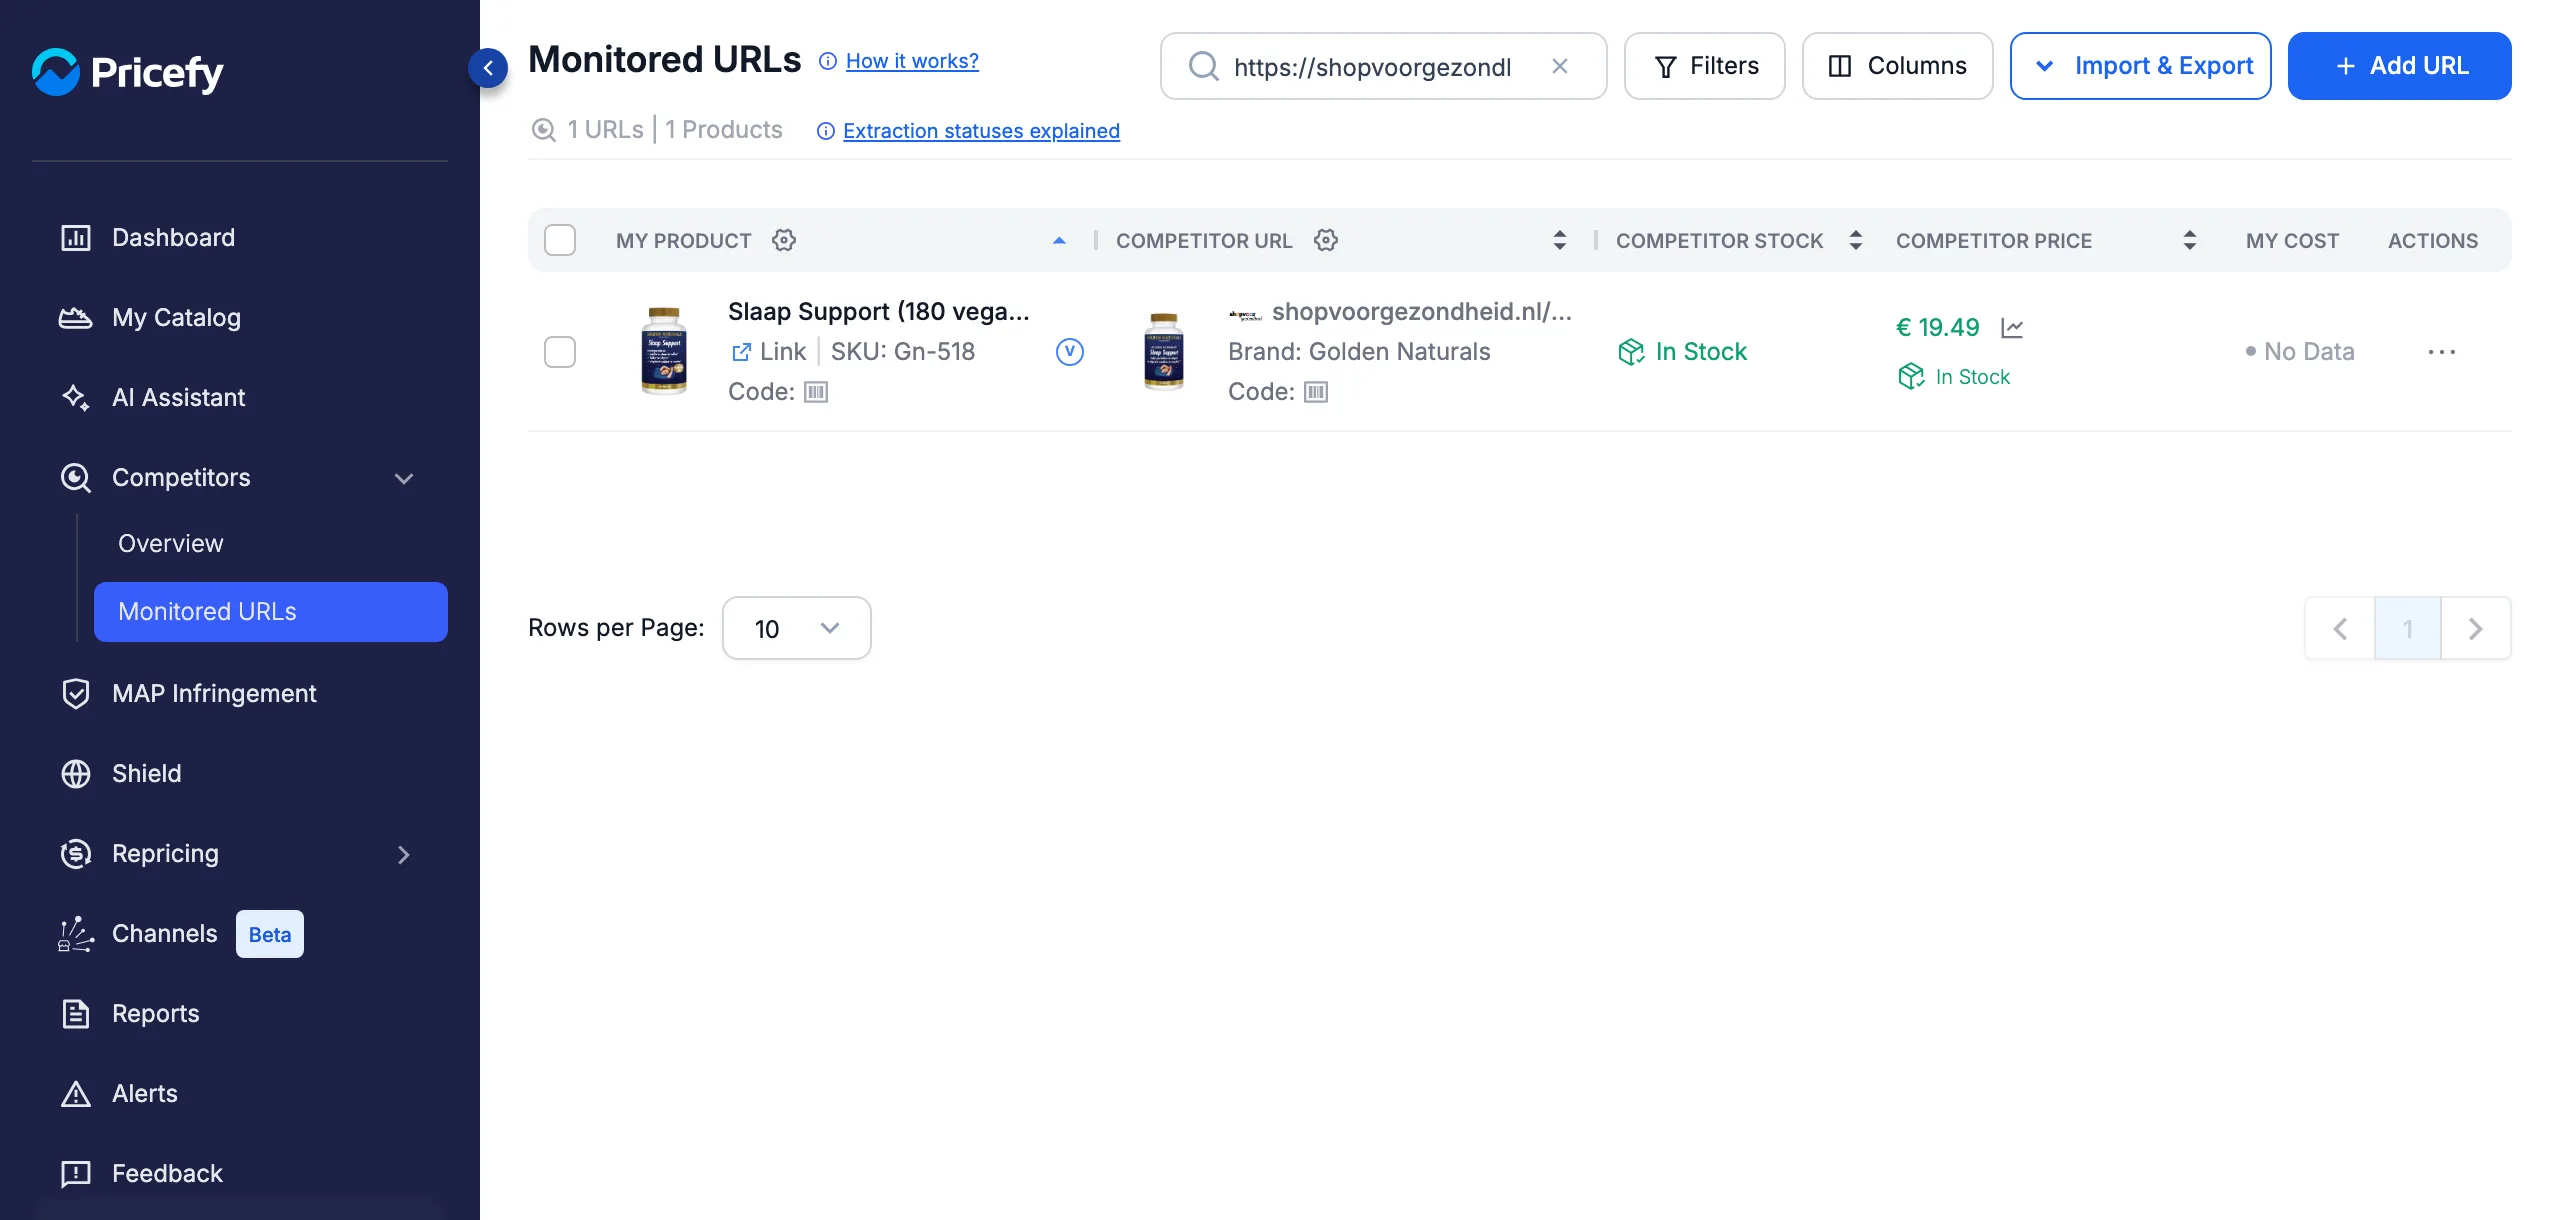Screen dimensions: 2560x1220
Task: Open Competitor URL column settings gear
Action: click(1326, 240)
